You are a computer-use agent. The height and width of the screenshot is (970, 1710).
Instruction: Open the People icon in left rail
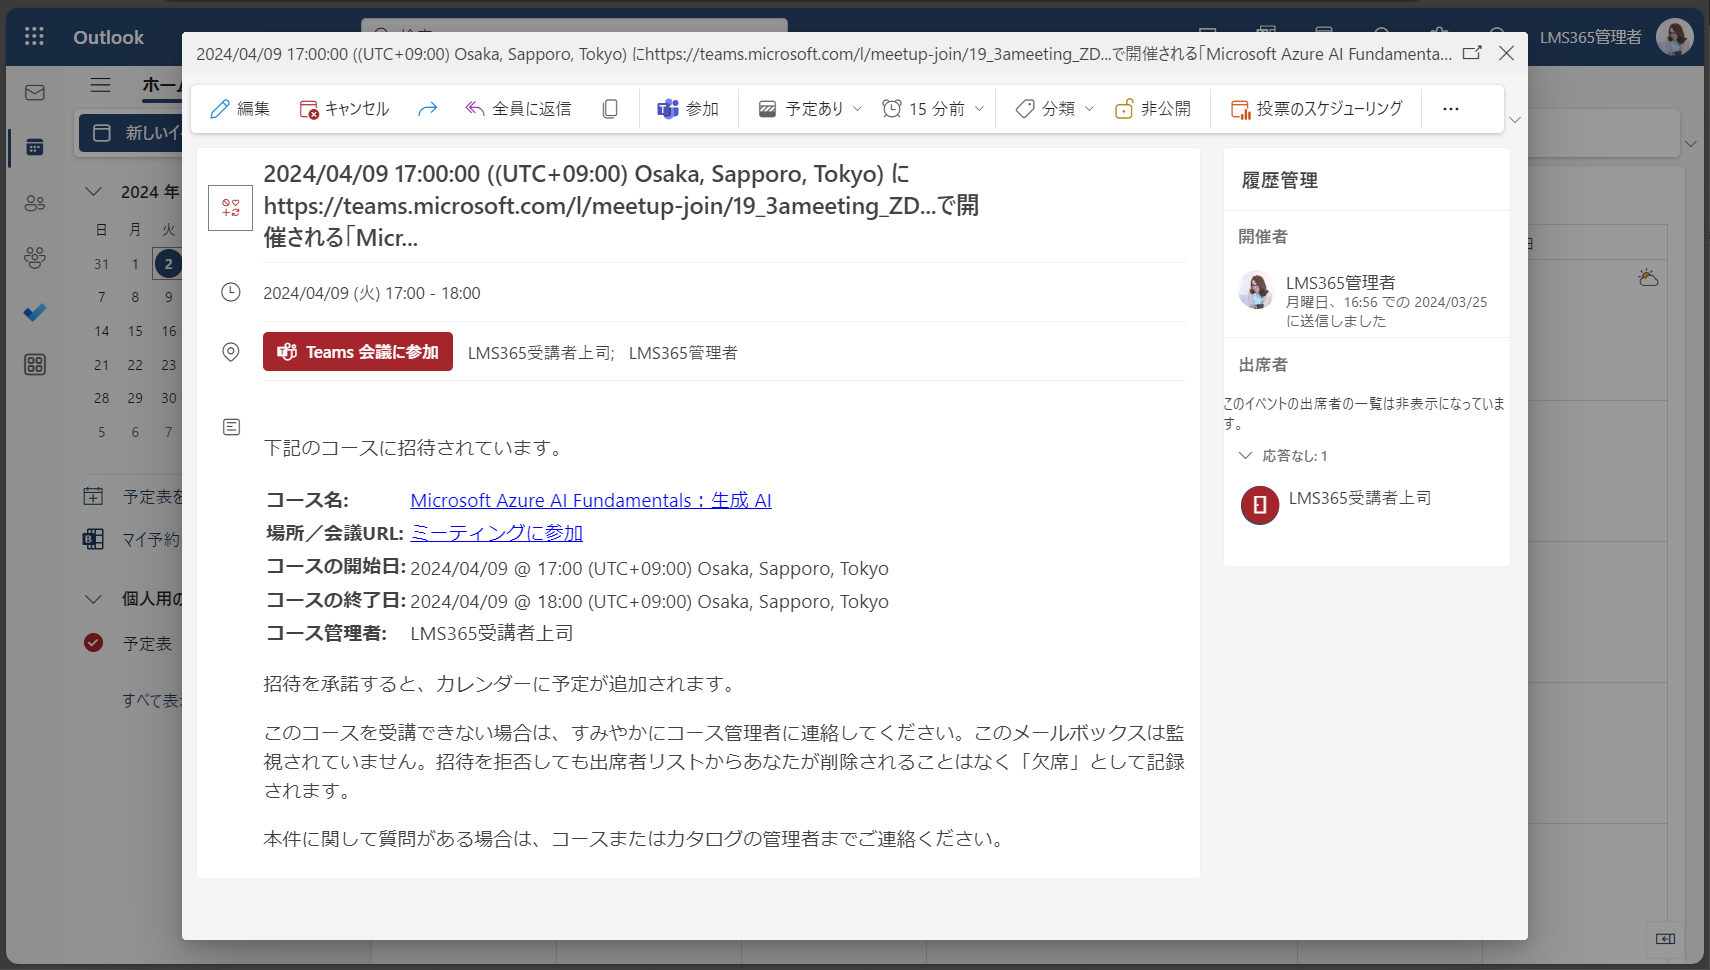(35, 203)
